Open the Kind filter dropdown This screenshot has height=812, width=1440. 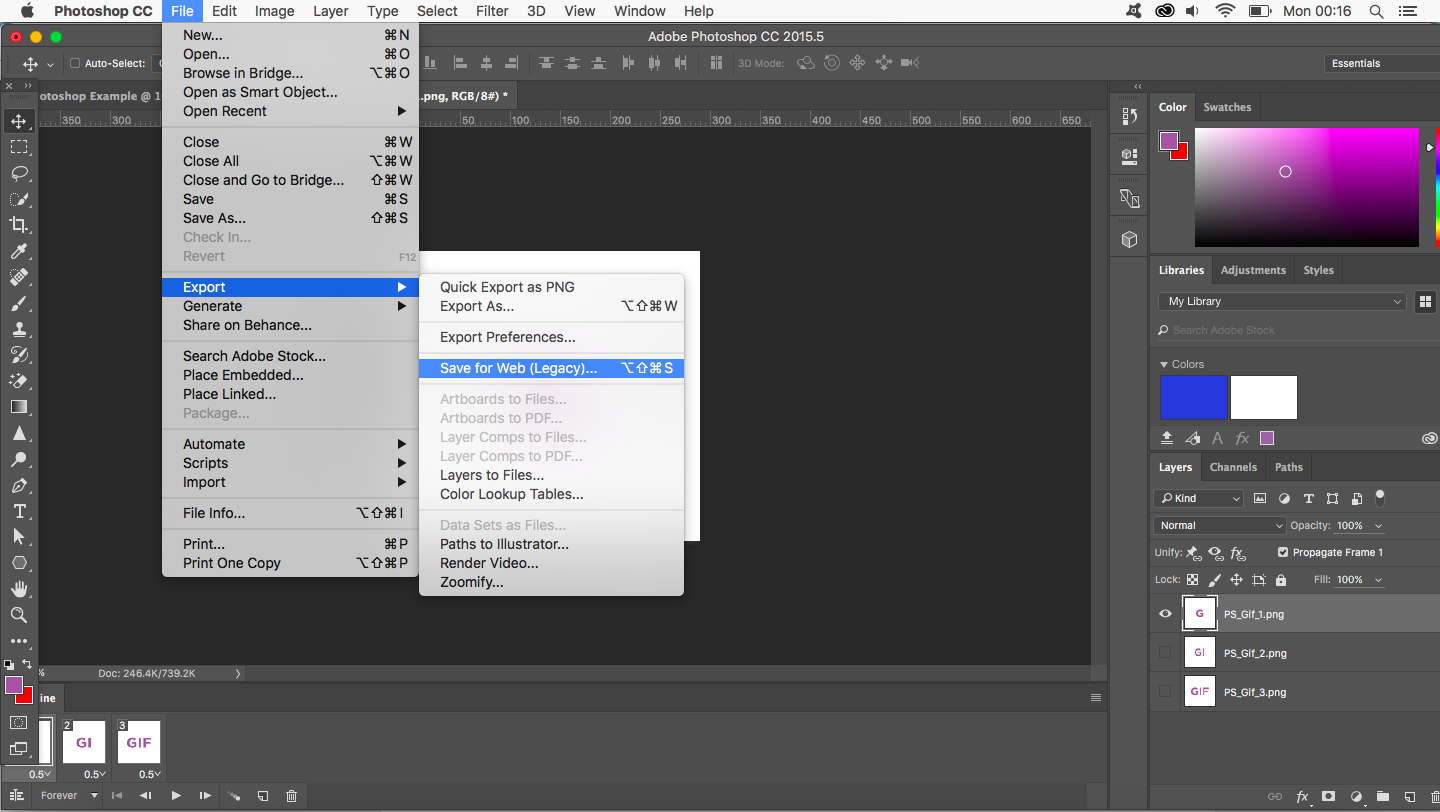1199,498
